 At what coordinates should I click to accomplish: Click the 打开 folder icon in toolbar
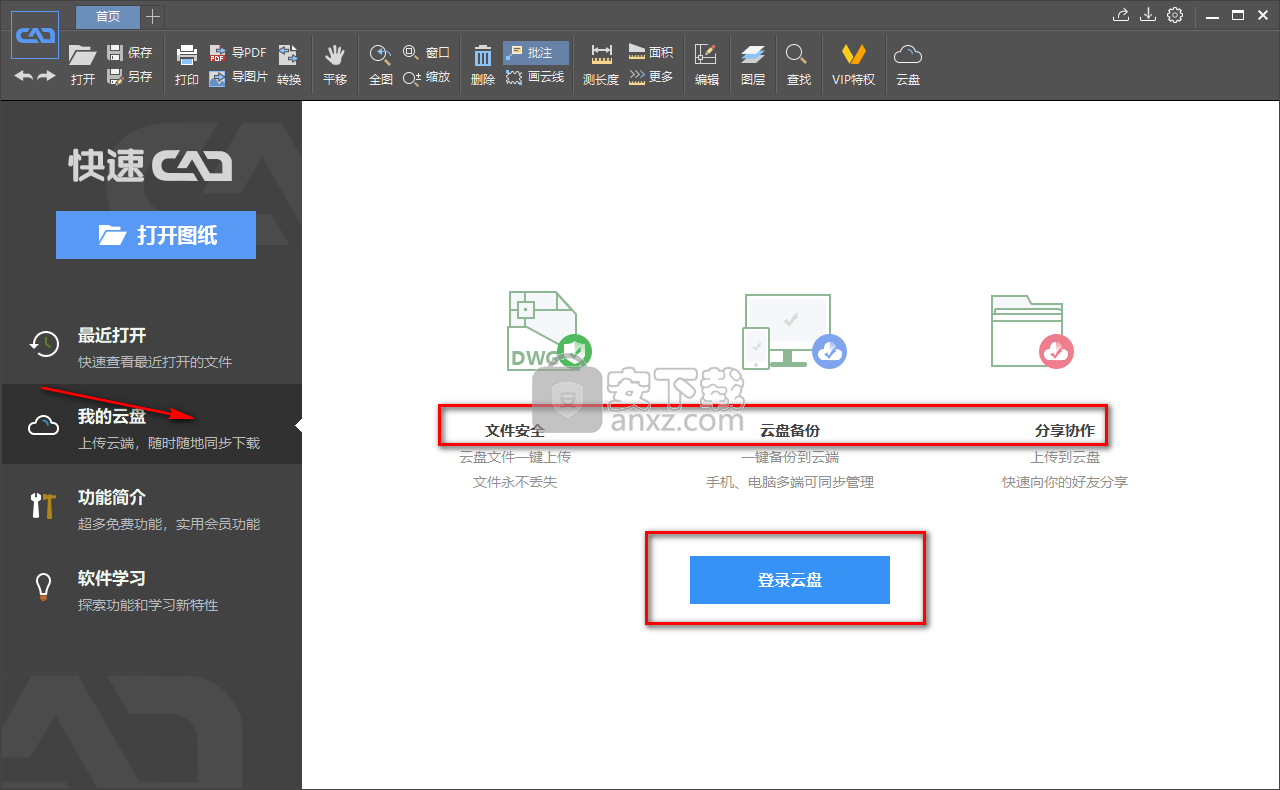[x=82, y=56]
